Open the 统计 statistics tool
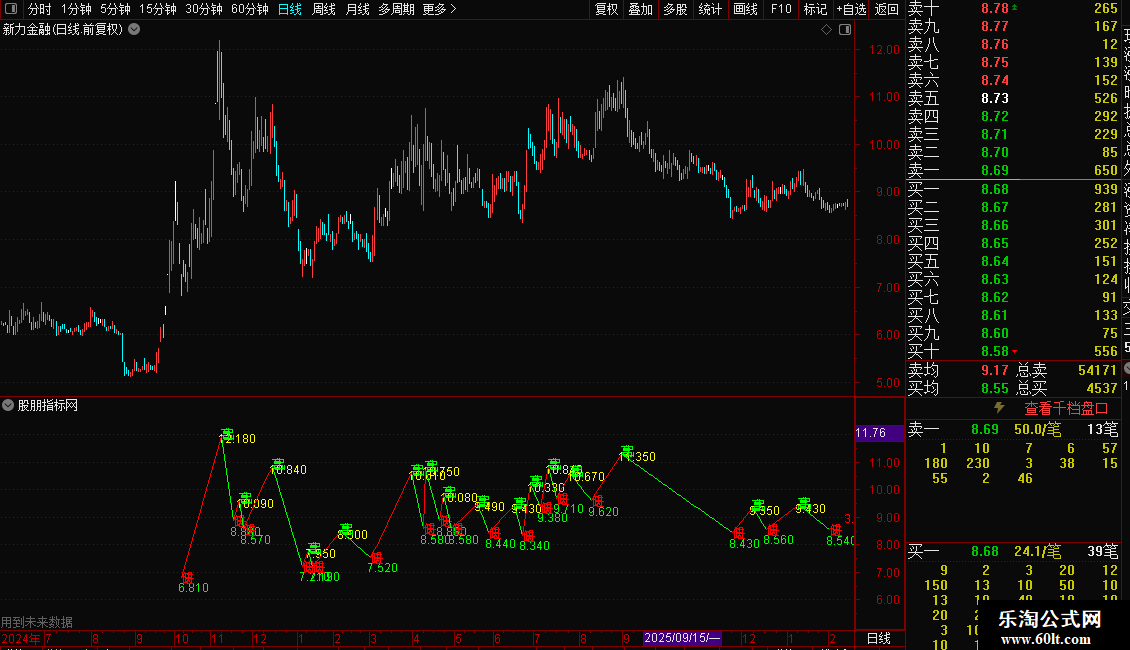 click(710, 9)
